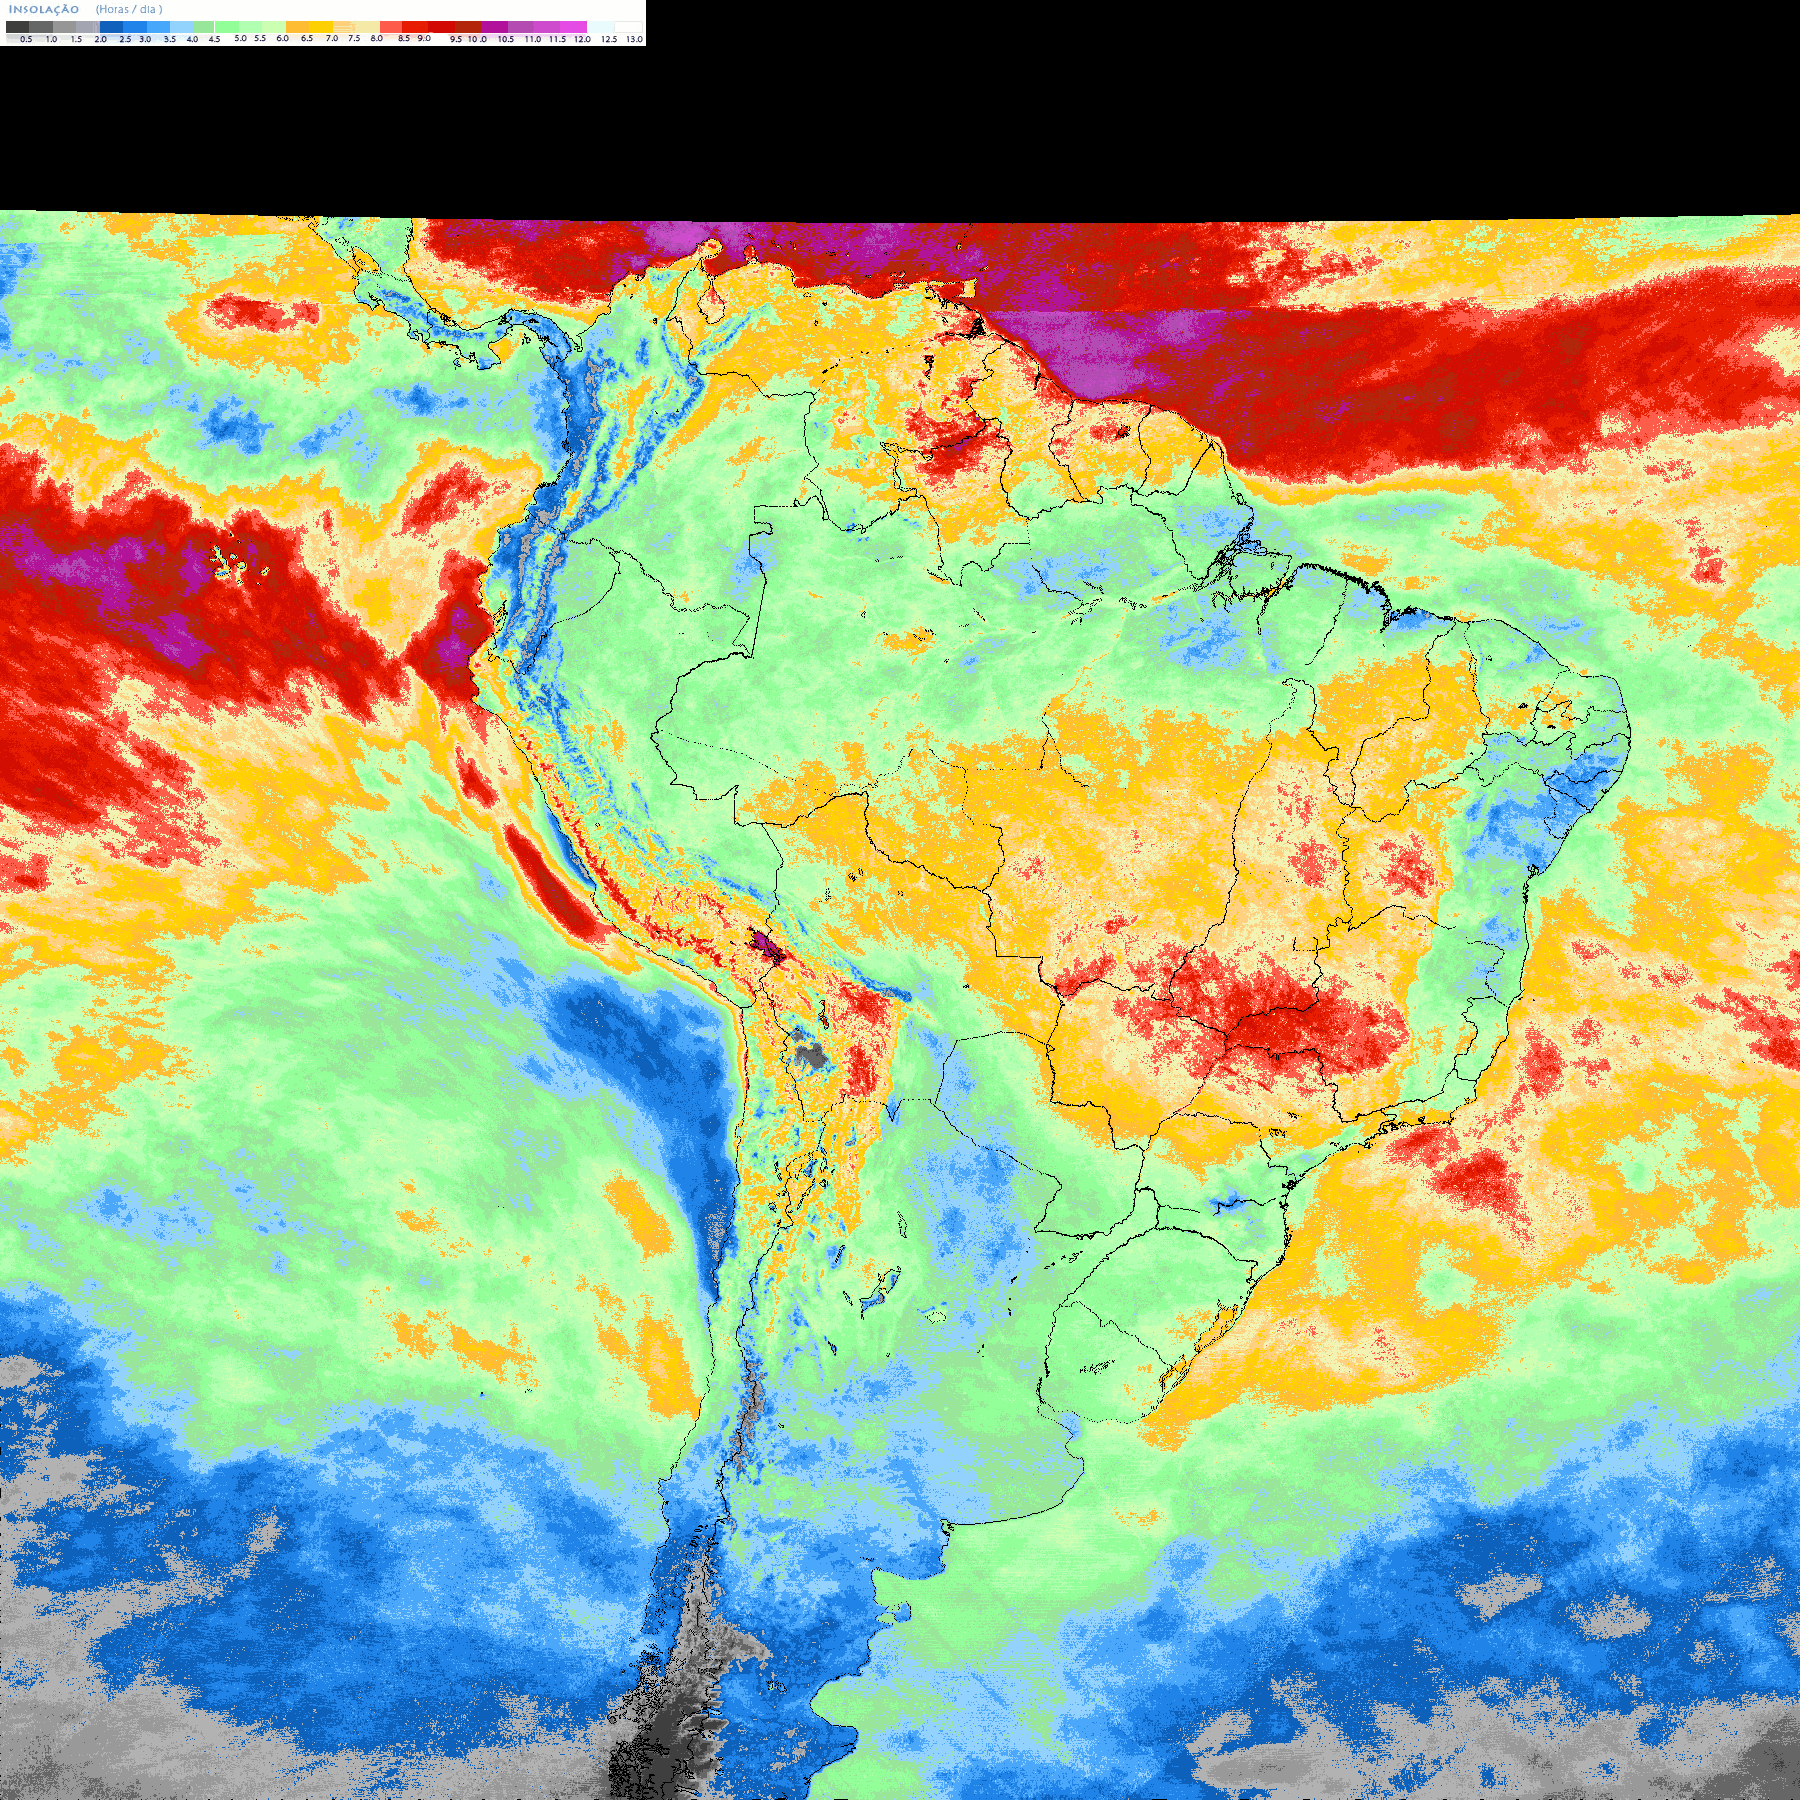Select the bright yellow legend swatch for 7.0 hours

[321, 27]
